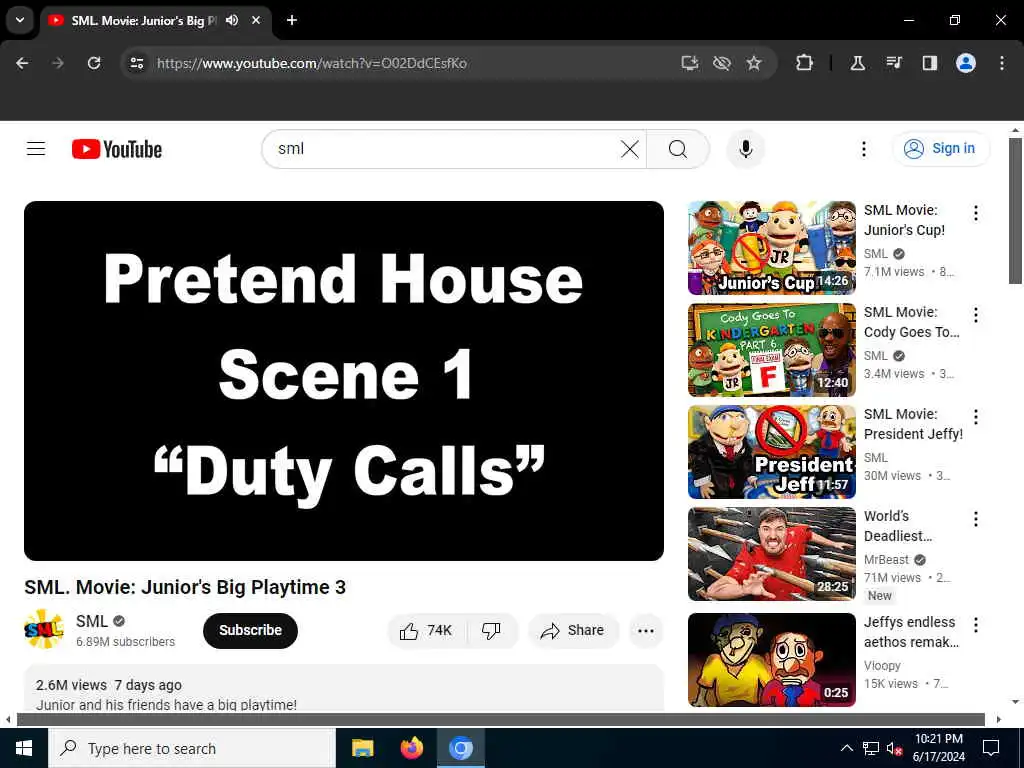Viewport: 1024px width, 768px height.
Task: Open options for Cody Goes To Kindergarten video
Action: [x=976, y=315]
